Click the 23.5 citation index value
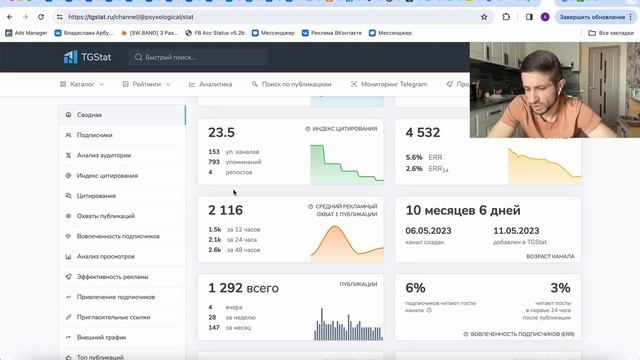Viewport: 640px width, 360px height. (x=221, y=133)
